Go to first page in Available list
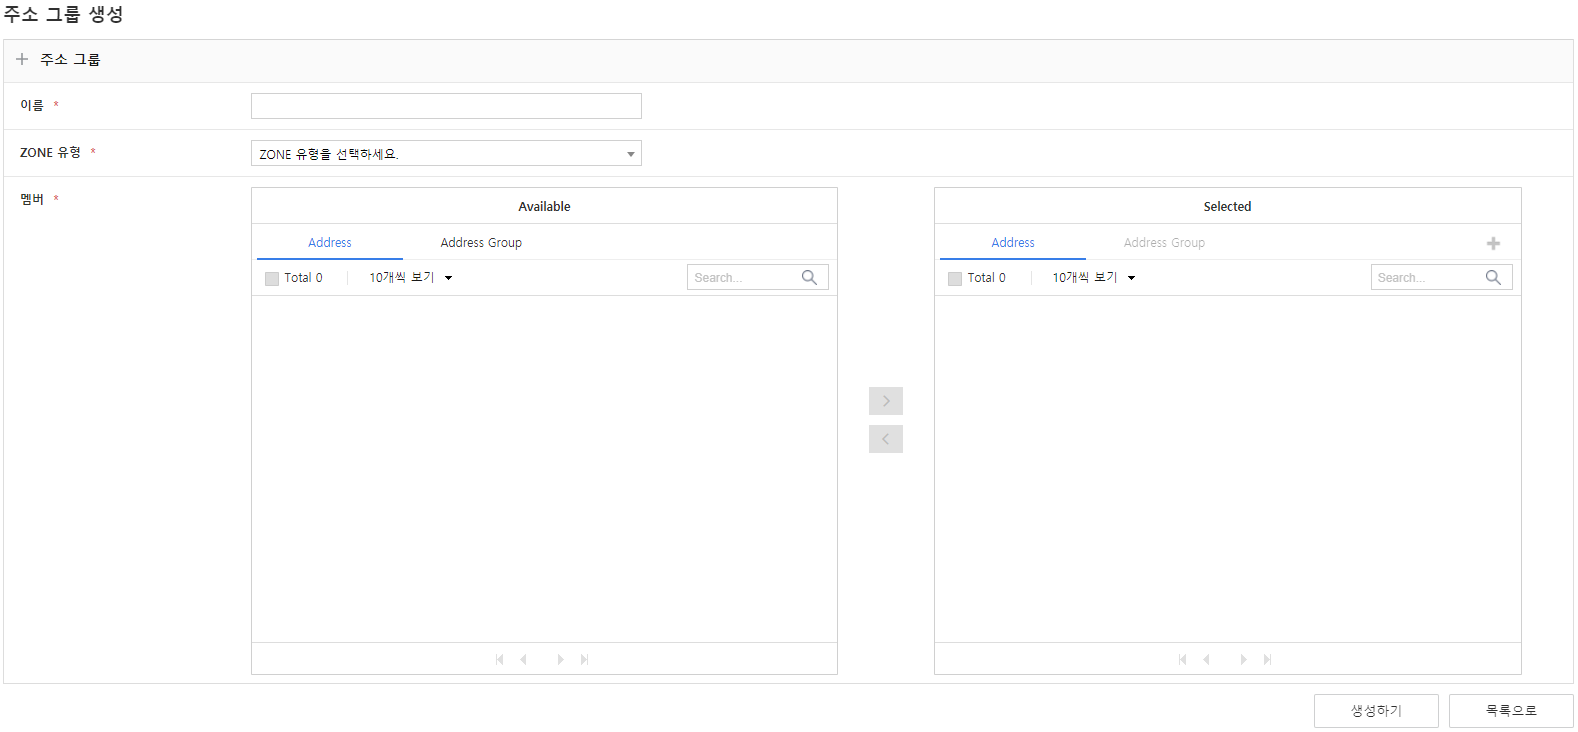 [500, 659]
